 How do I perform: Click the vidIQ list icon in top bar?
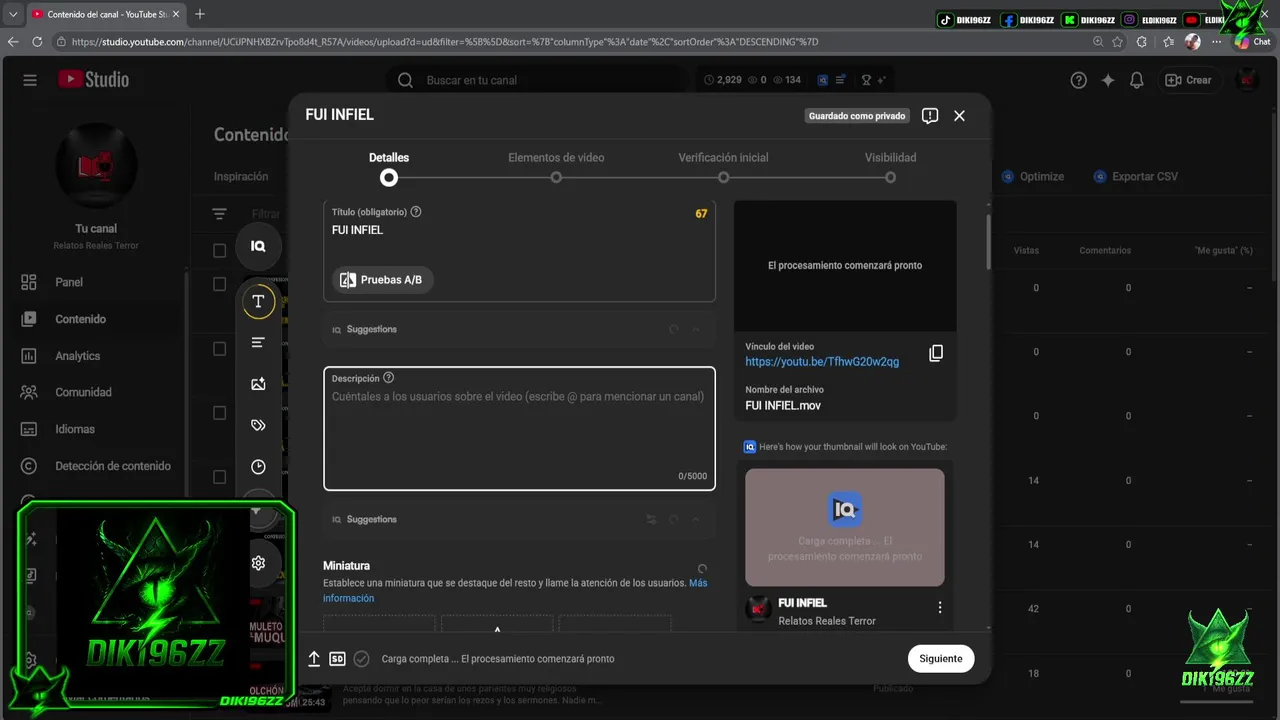coord(841,80)
